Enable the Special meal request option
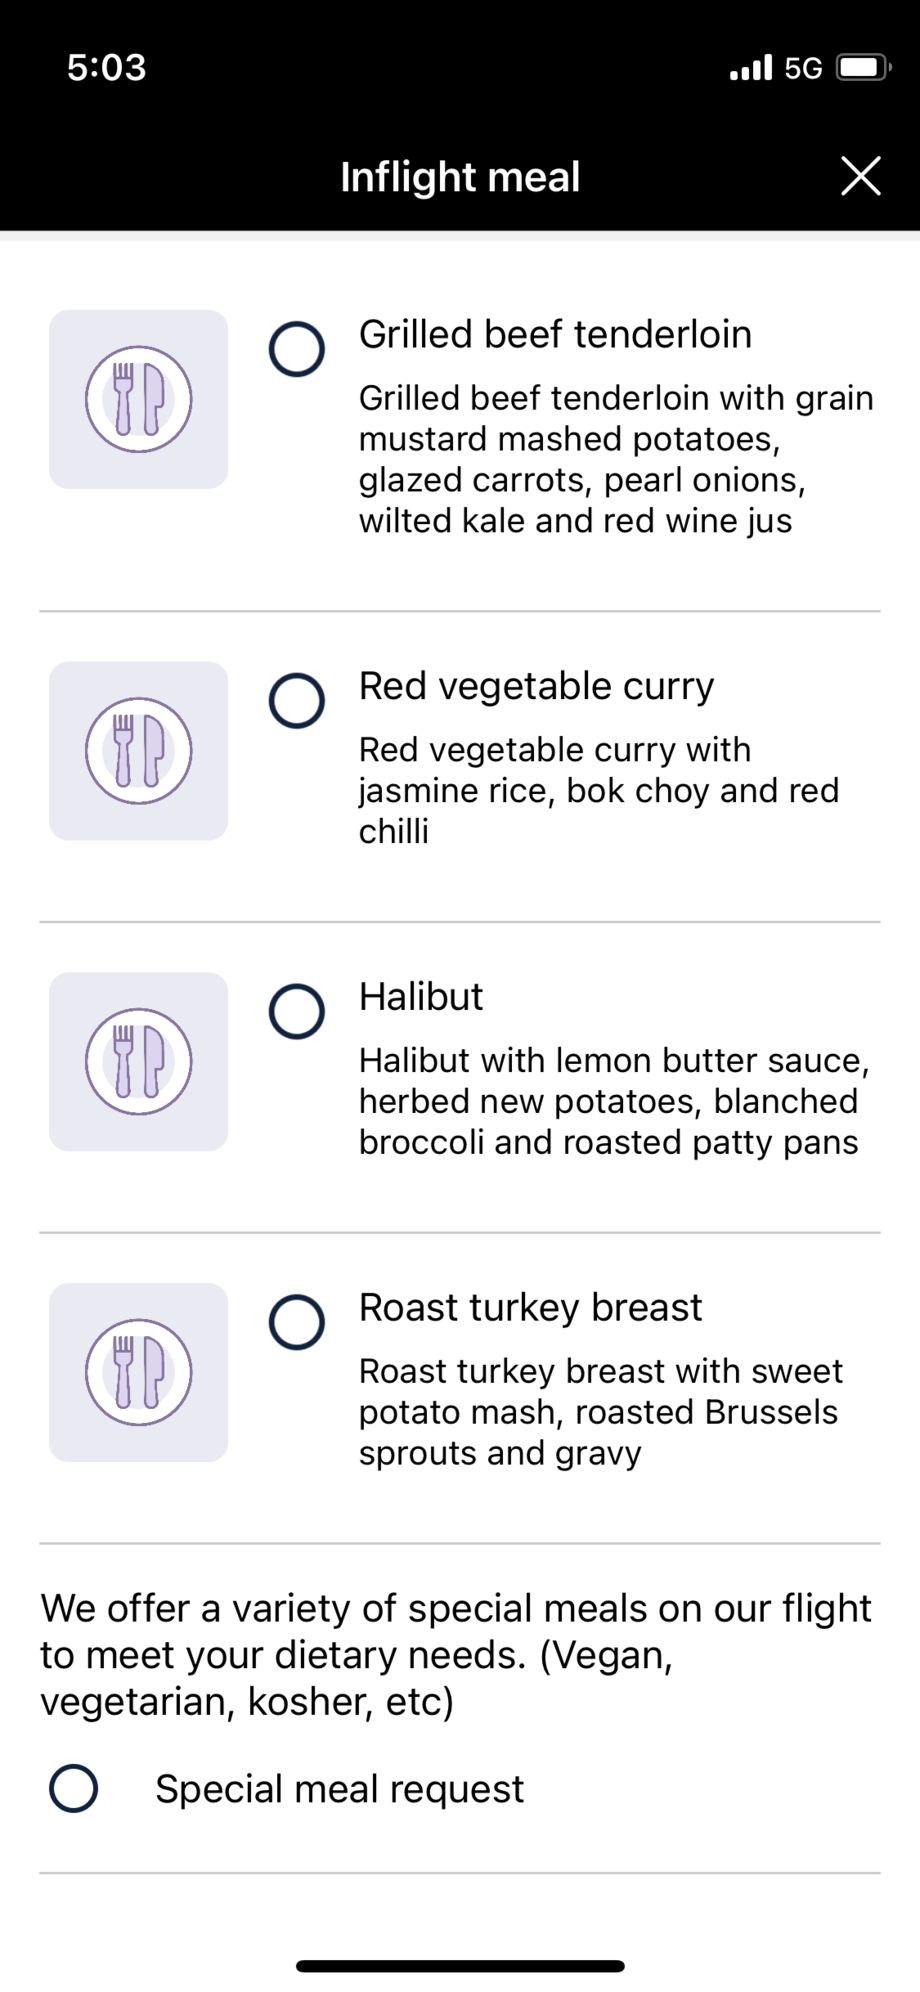 click(74, 1788)
